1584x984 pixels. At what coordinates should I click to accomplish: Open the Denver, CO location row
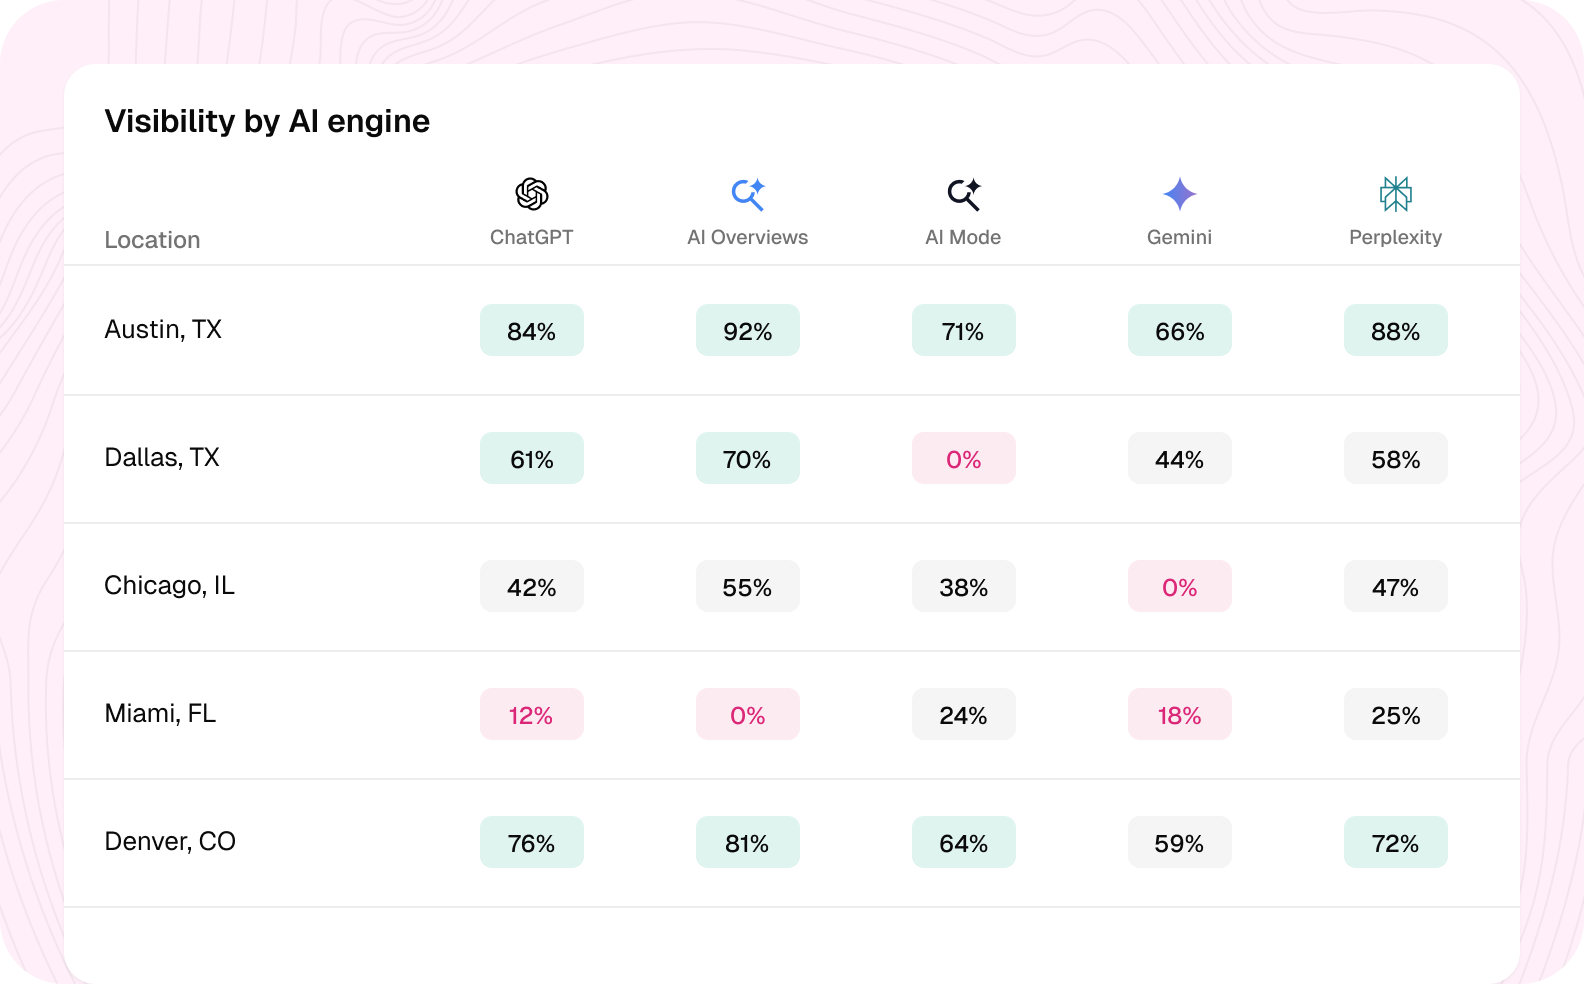click(792, 843)
